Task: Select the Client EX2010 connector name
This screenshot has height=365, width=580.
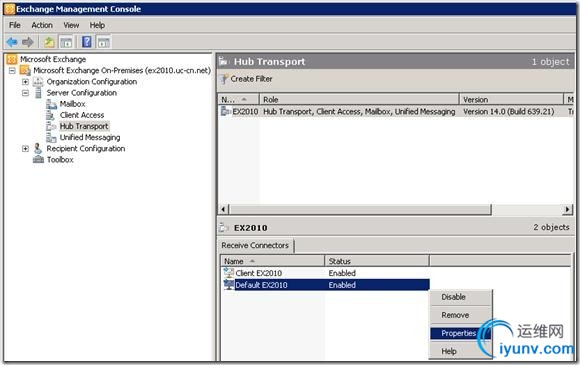Action: [259, 273]
